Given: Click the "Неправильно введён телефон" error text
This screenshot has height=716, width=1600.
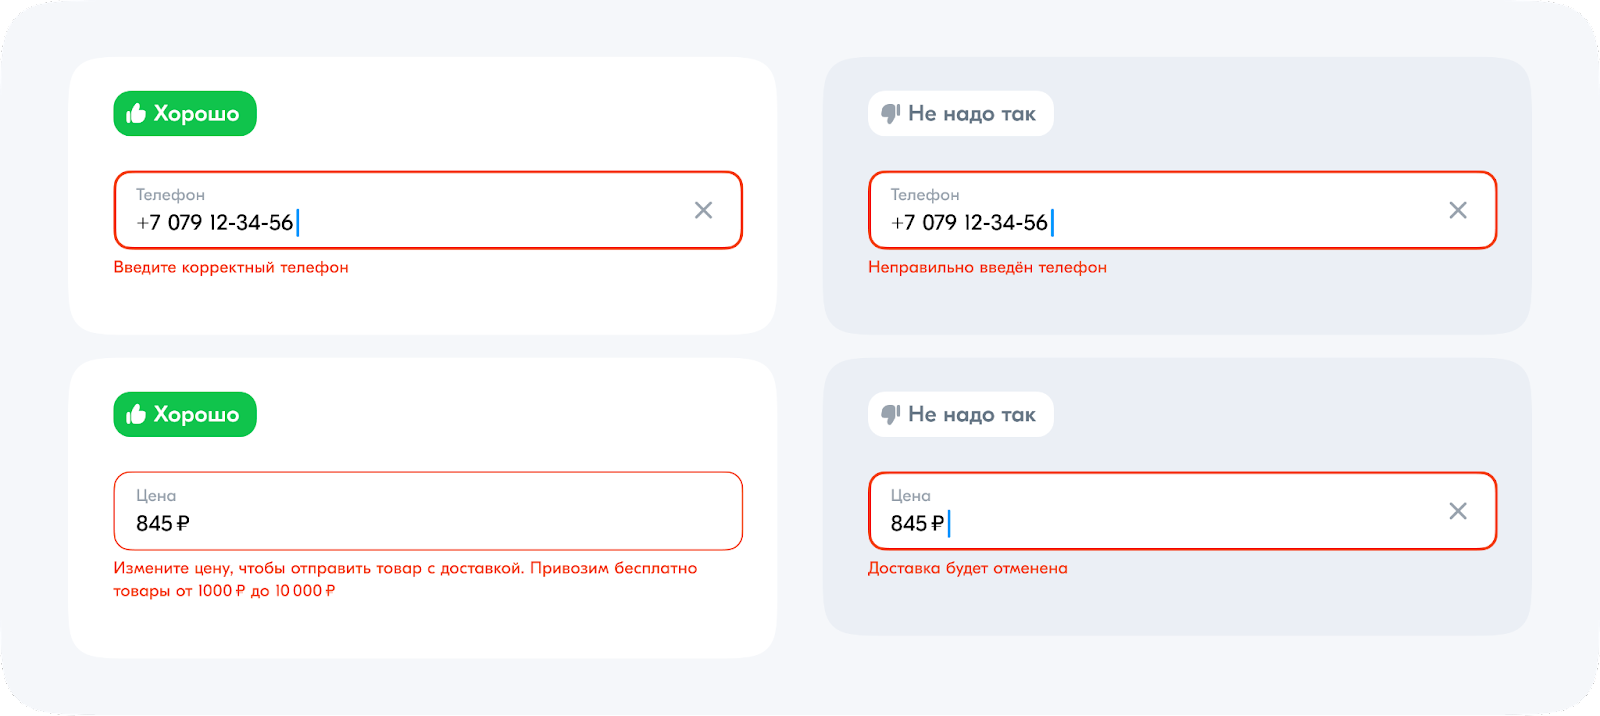Looking at the screenshot, I should coord(987,268).
